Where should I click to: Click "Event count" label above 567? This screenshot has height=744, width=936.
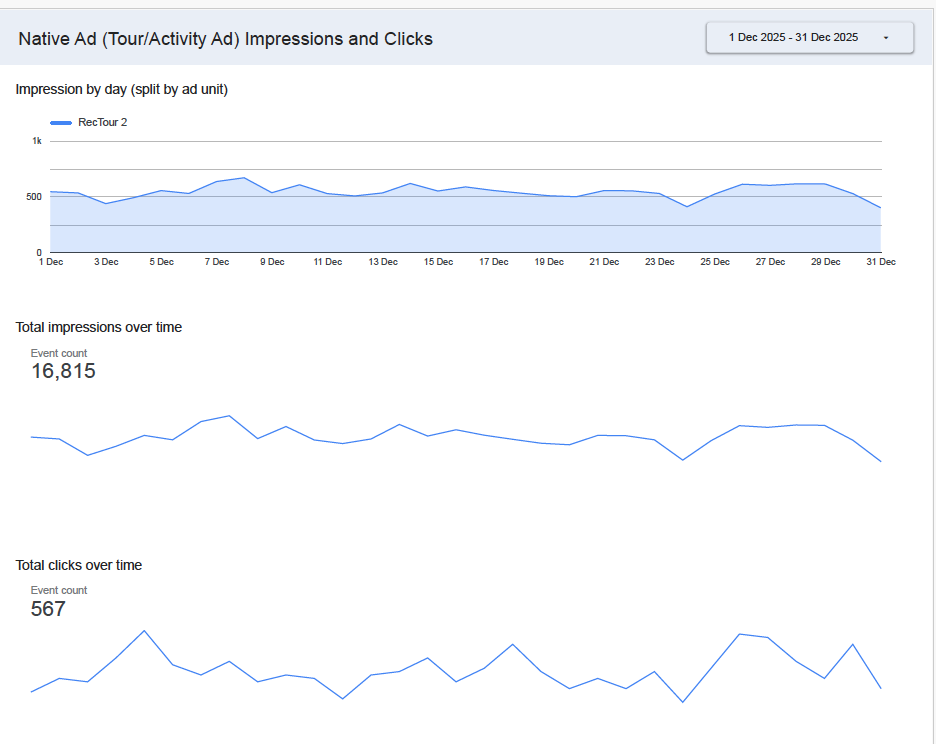click(59, 590)
